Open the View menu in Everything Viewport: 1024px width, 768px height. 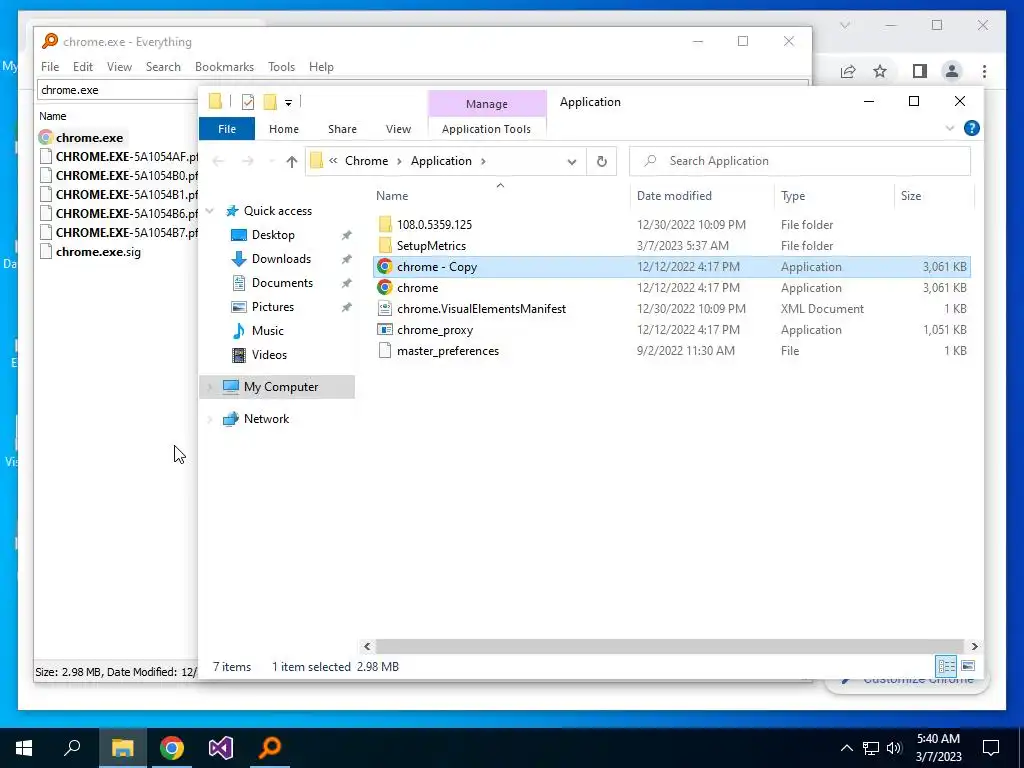(119, 67)
